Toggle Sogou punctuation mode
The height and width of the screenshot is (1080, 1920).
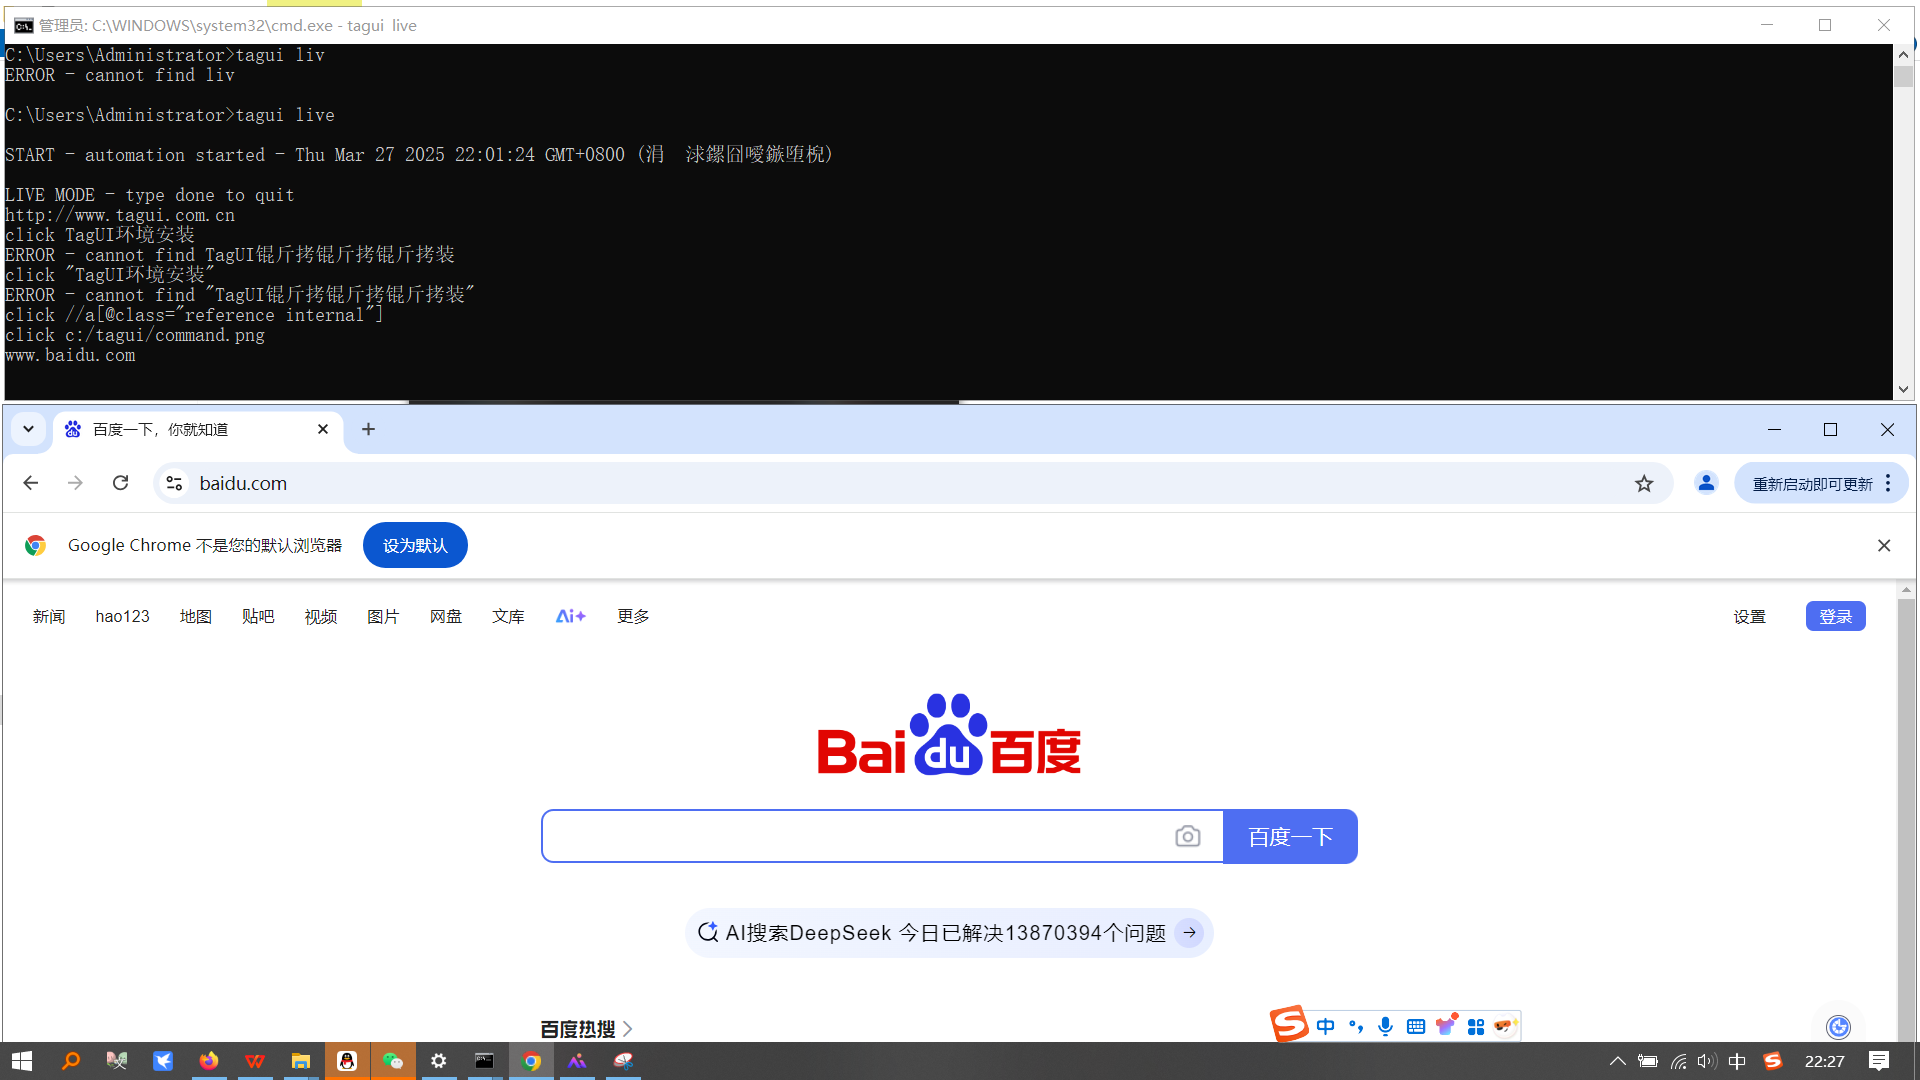[x=1356, y=1027]
